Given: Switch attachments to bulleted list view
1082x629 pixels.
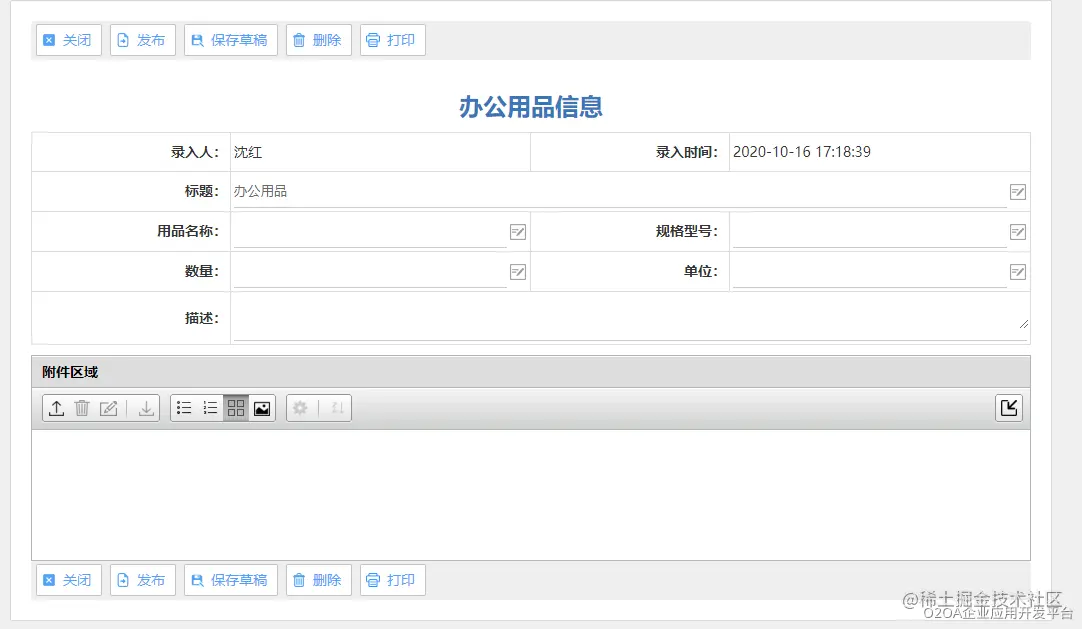Looking at the screenshot, I should click(184, 408).
